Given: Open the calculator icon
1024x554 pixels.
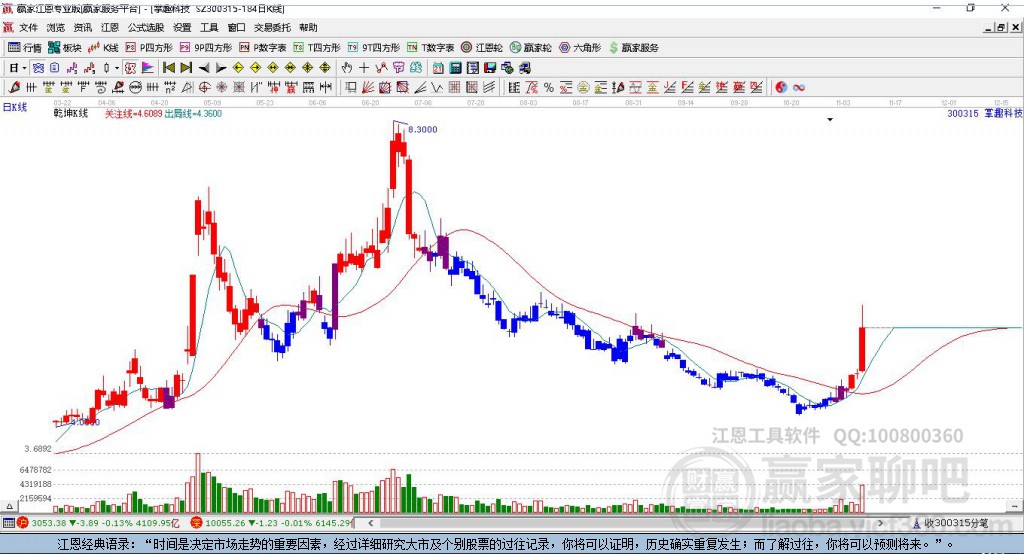Looking at the screenshot, I should tap(455, 68).
